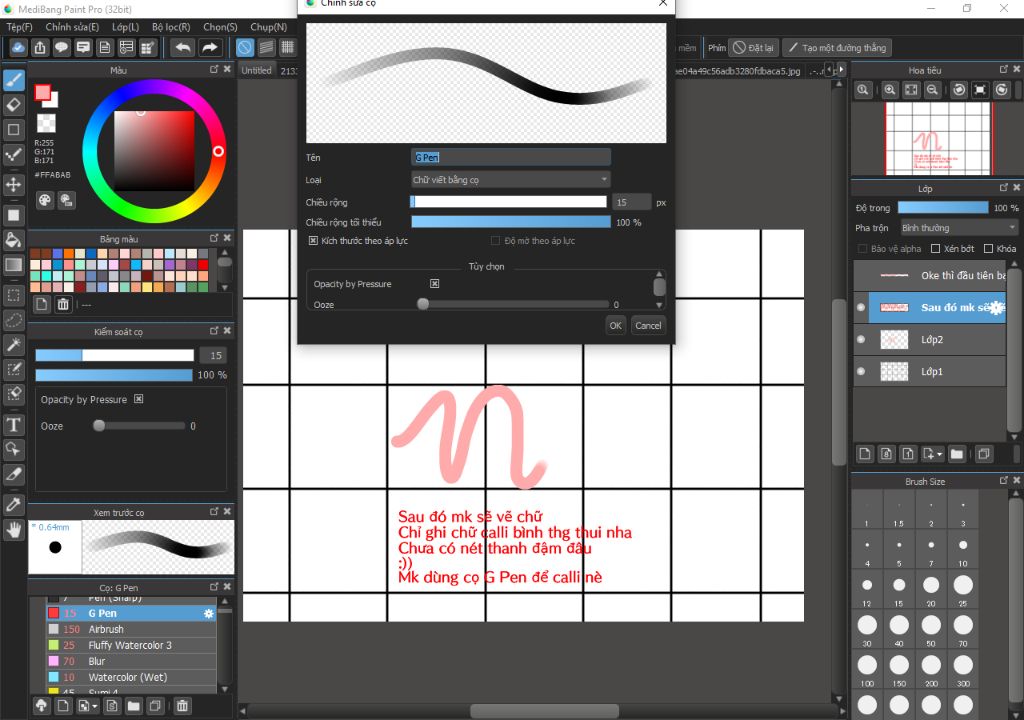Open the Loại brush type dropdown
The height and width of the screenshot is (720, 1024).
511,180
